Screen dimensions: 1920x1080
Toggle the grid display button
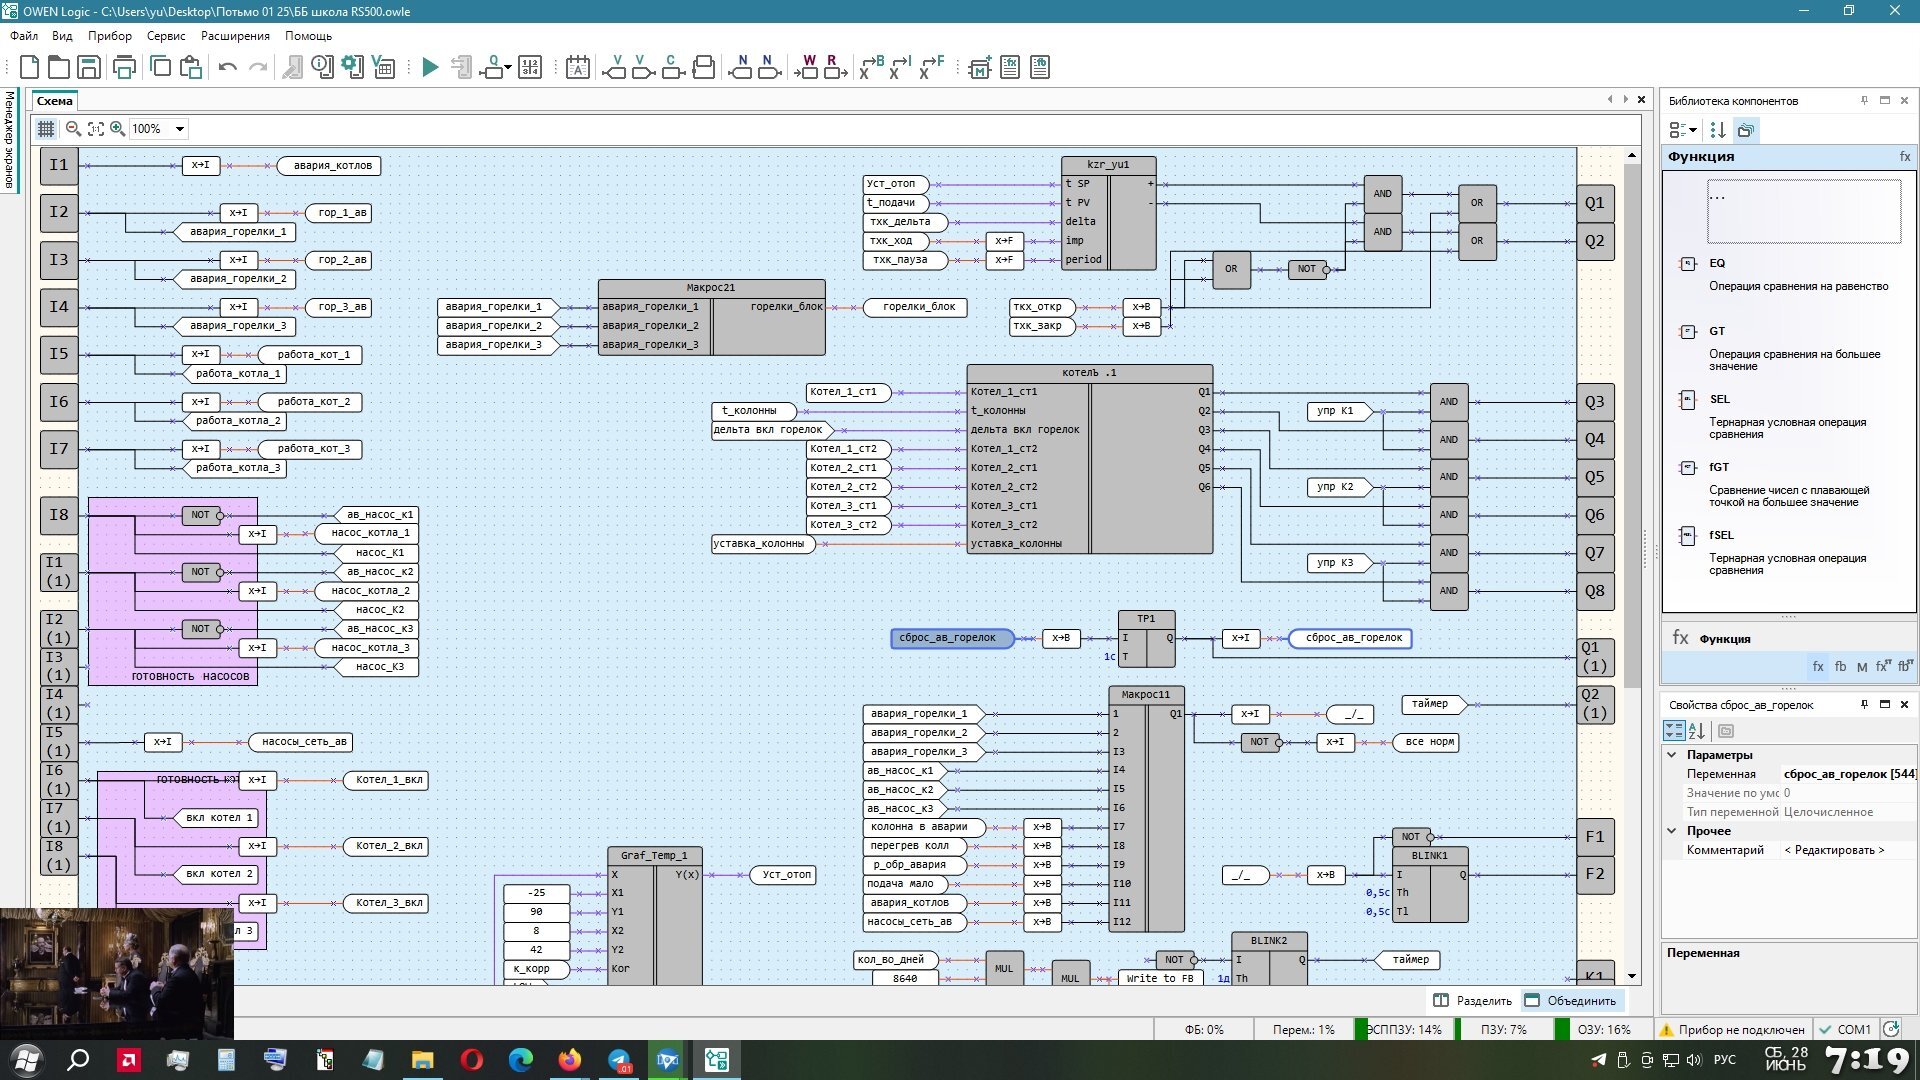(46, 129)
